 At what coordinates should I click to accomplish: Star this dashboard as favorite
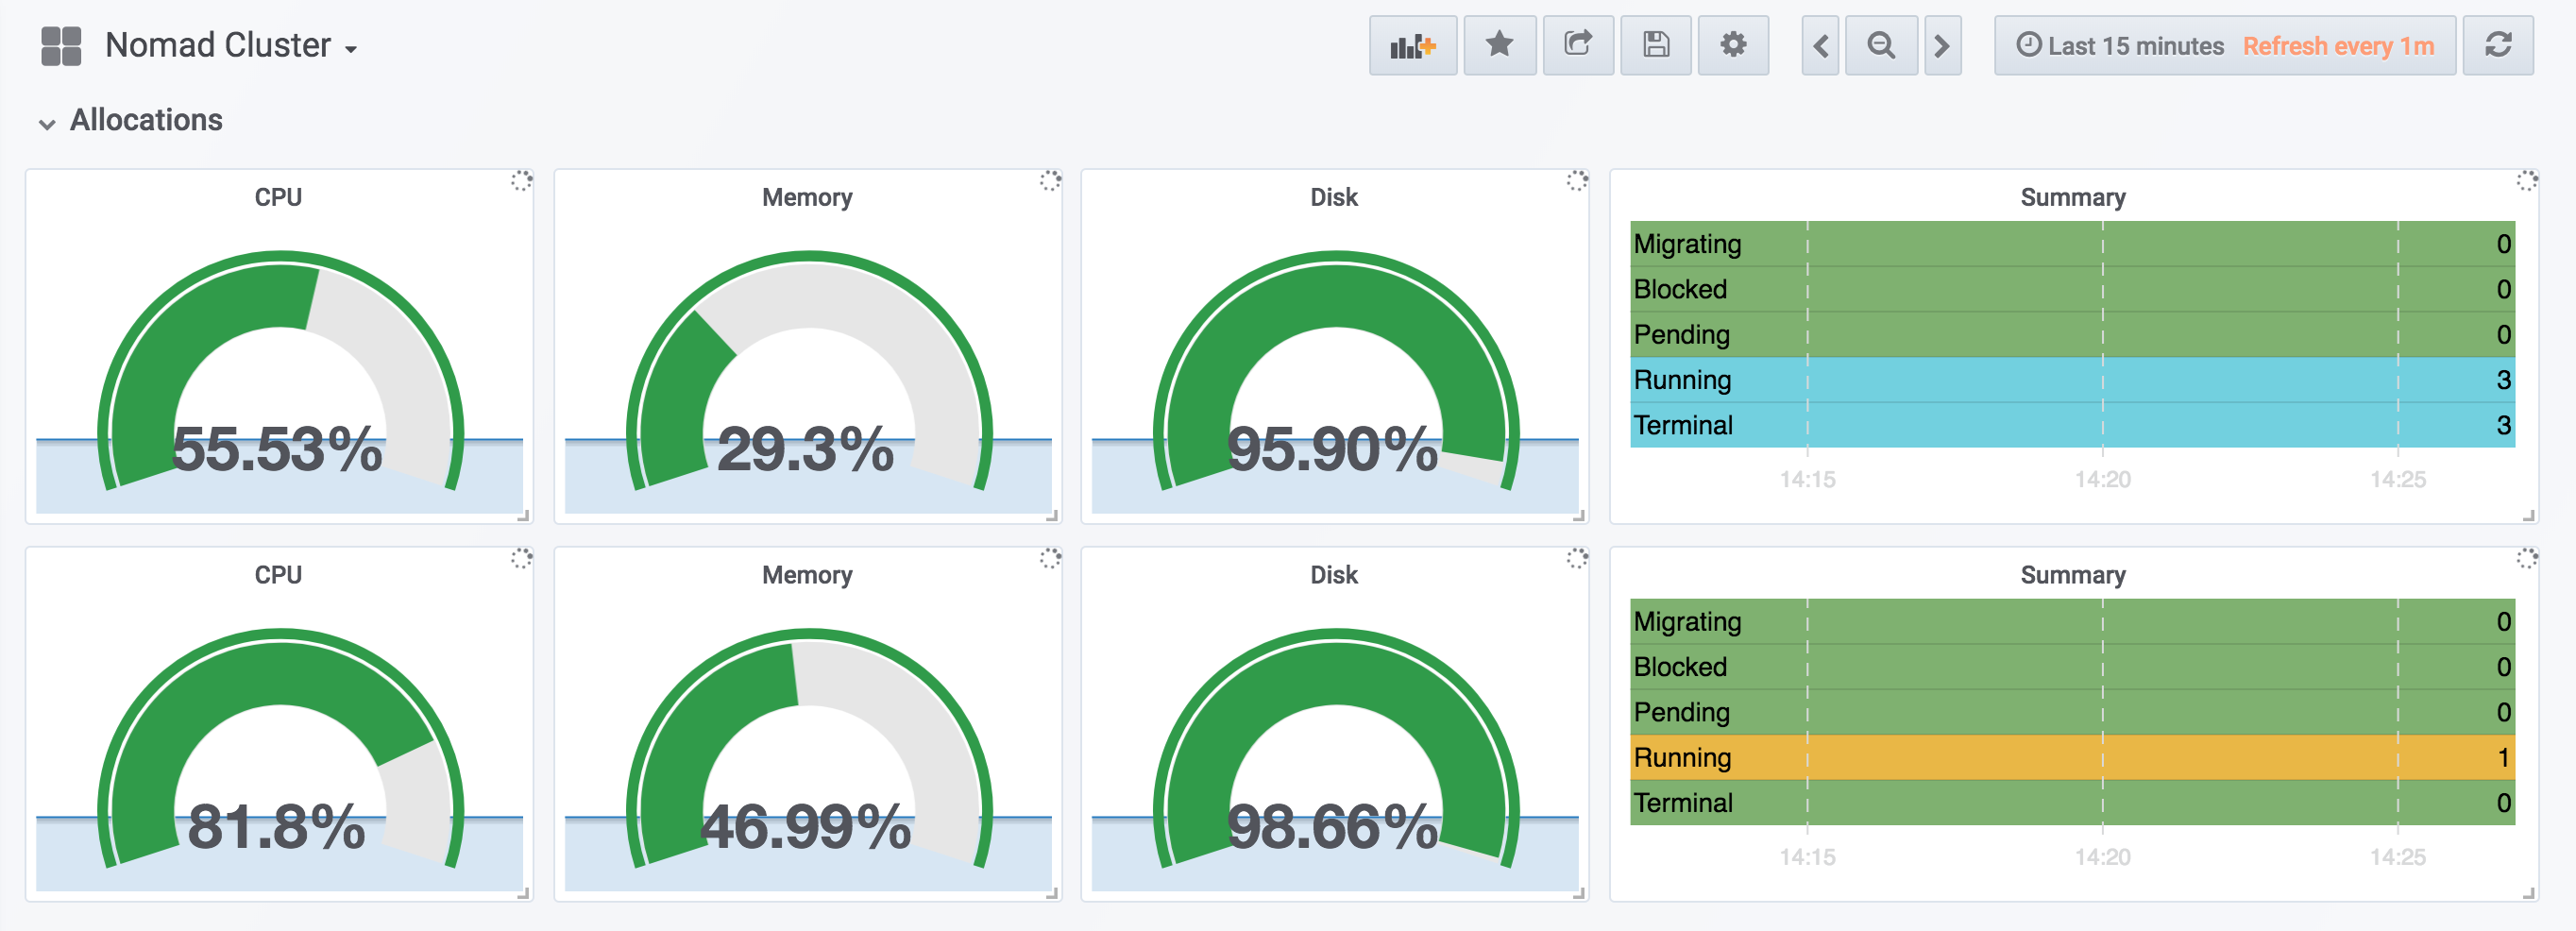click(x=1499, y=46)
